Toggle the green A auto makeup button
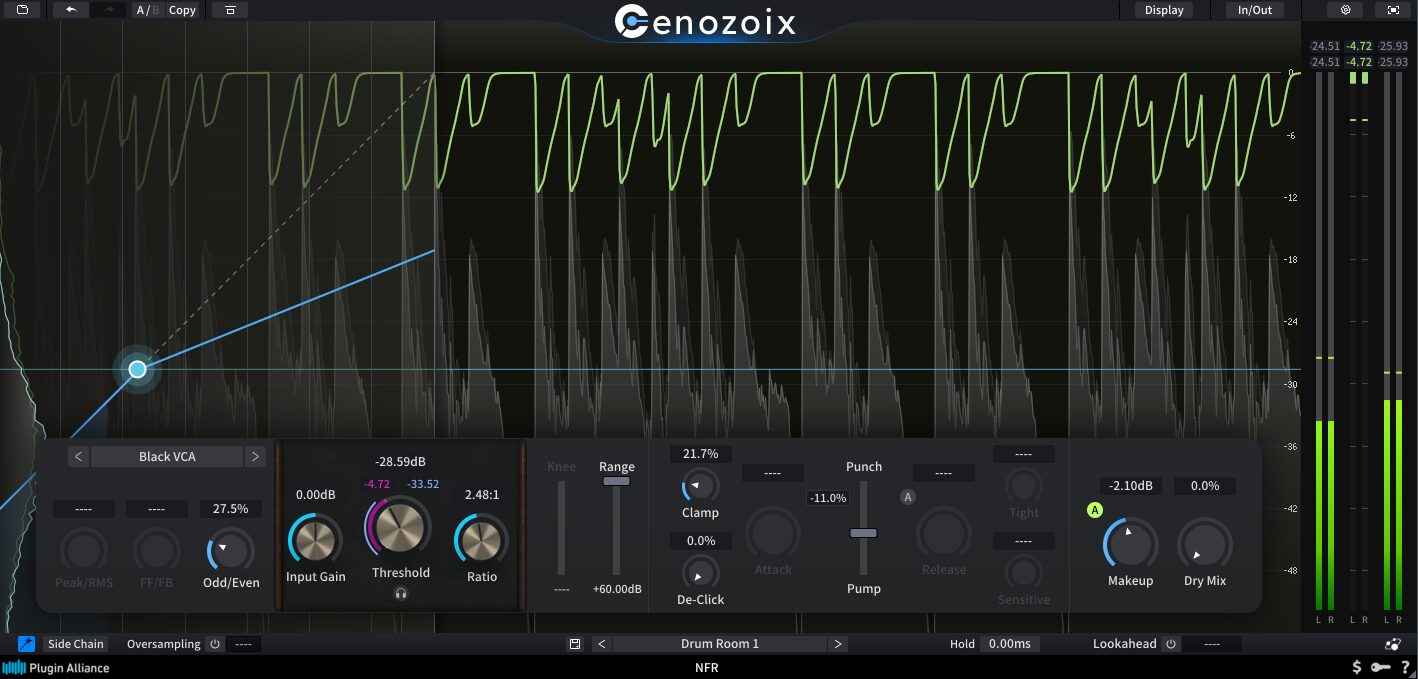Screen dimensions: 1418x679 coord(1094,511)
